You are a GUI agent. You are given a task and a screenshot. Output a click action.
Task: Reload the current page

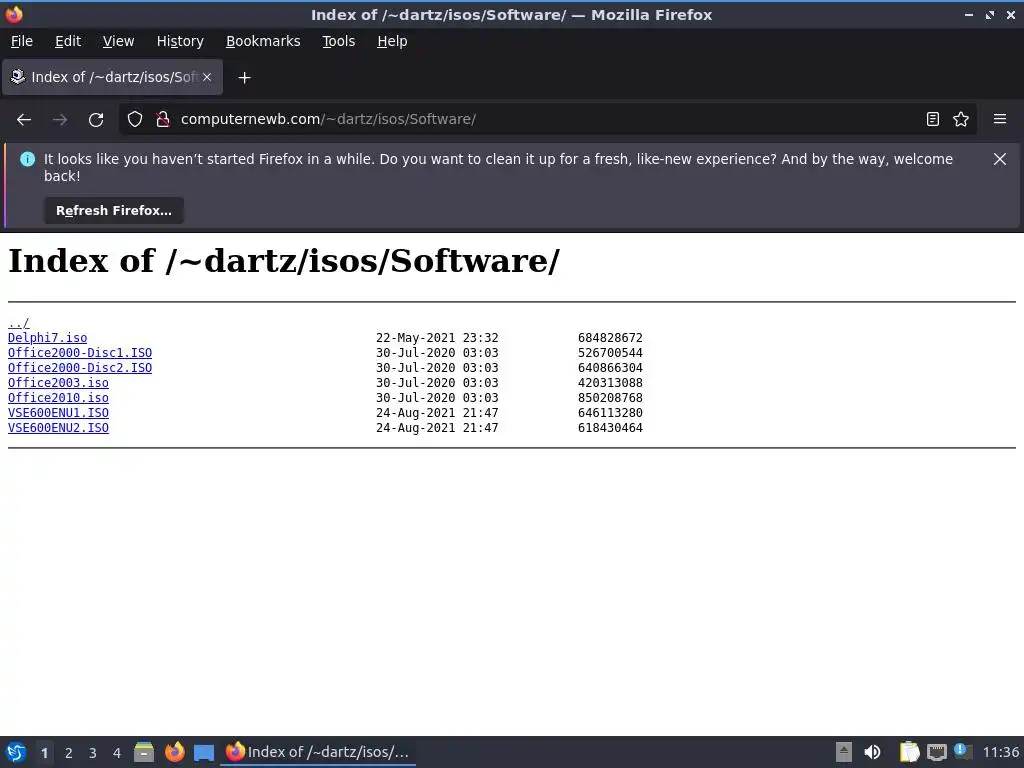tap(96, 120)
